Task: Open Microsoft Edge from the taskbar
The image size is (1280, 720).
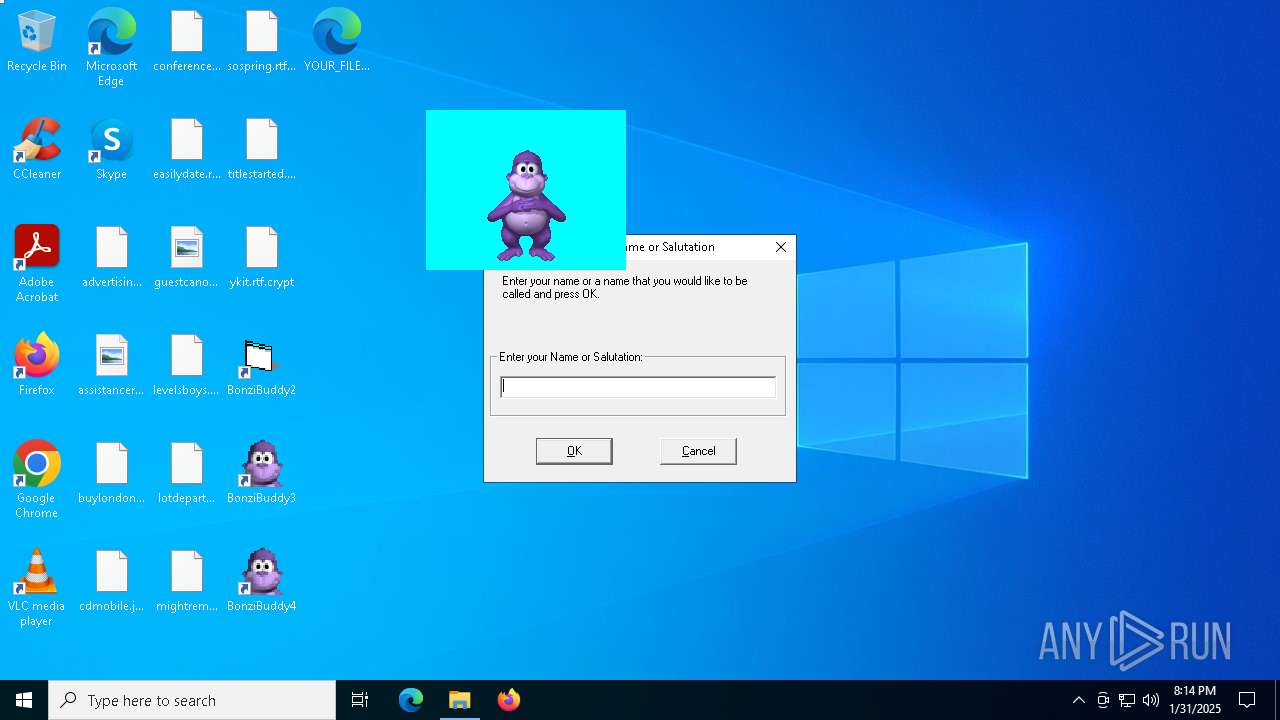Action: (x=411, y=700)
